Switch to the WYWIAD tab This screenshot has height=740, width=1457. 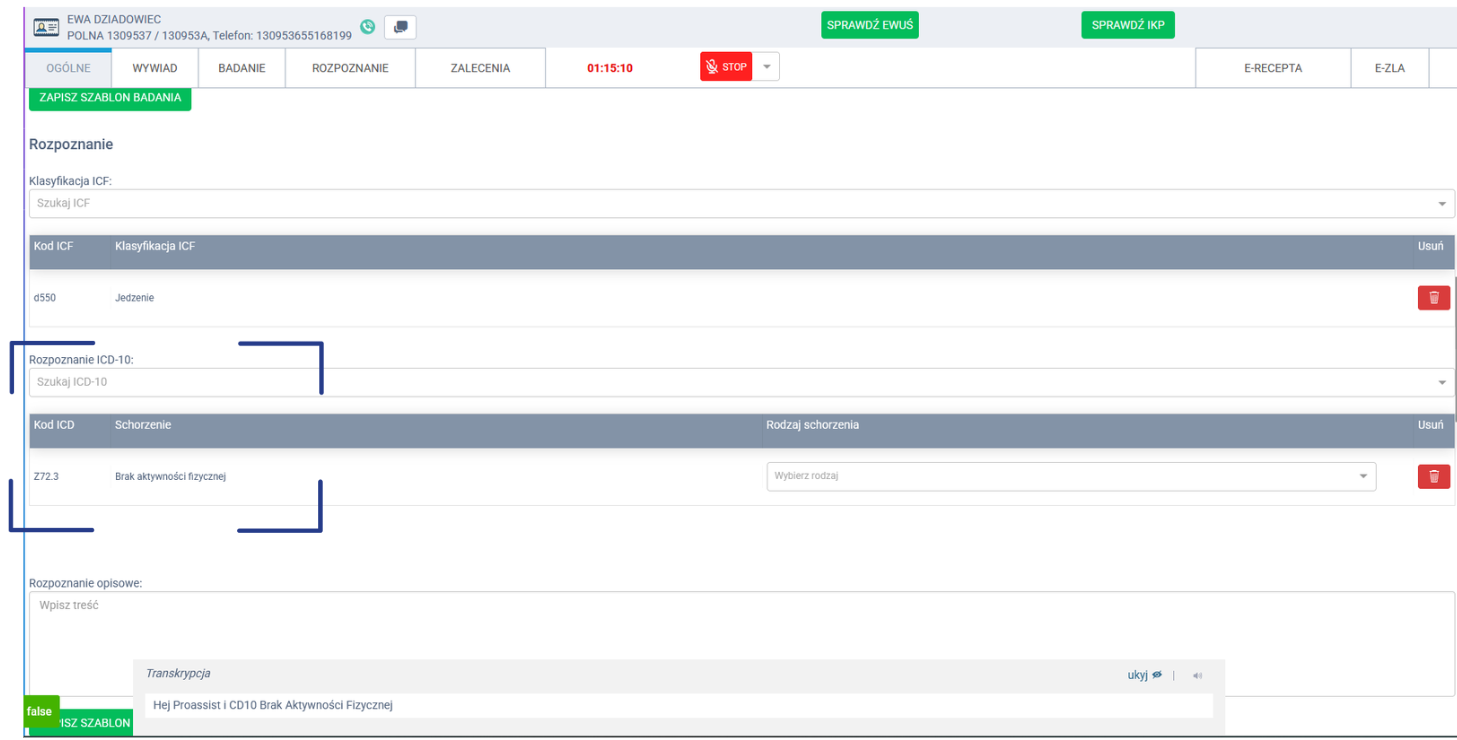tap(155, 68)
